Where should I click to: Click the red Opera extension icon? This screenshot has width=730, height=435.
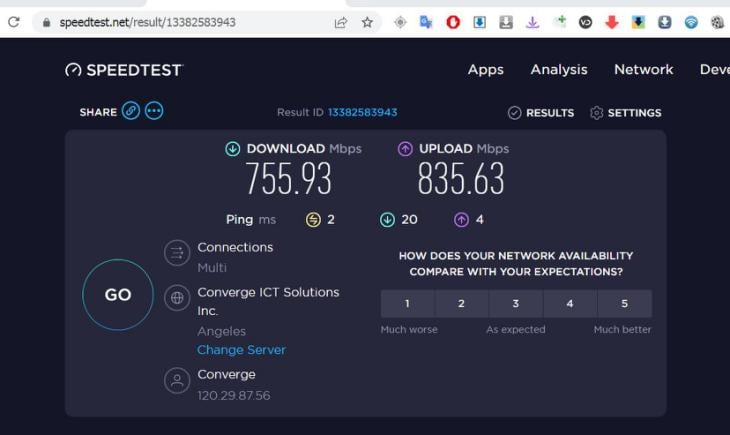[x=453, y=22]
